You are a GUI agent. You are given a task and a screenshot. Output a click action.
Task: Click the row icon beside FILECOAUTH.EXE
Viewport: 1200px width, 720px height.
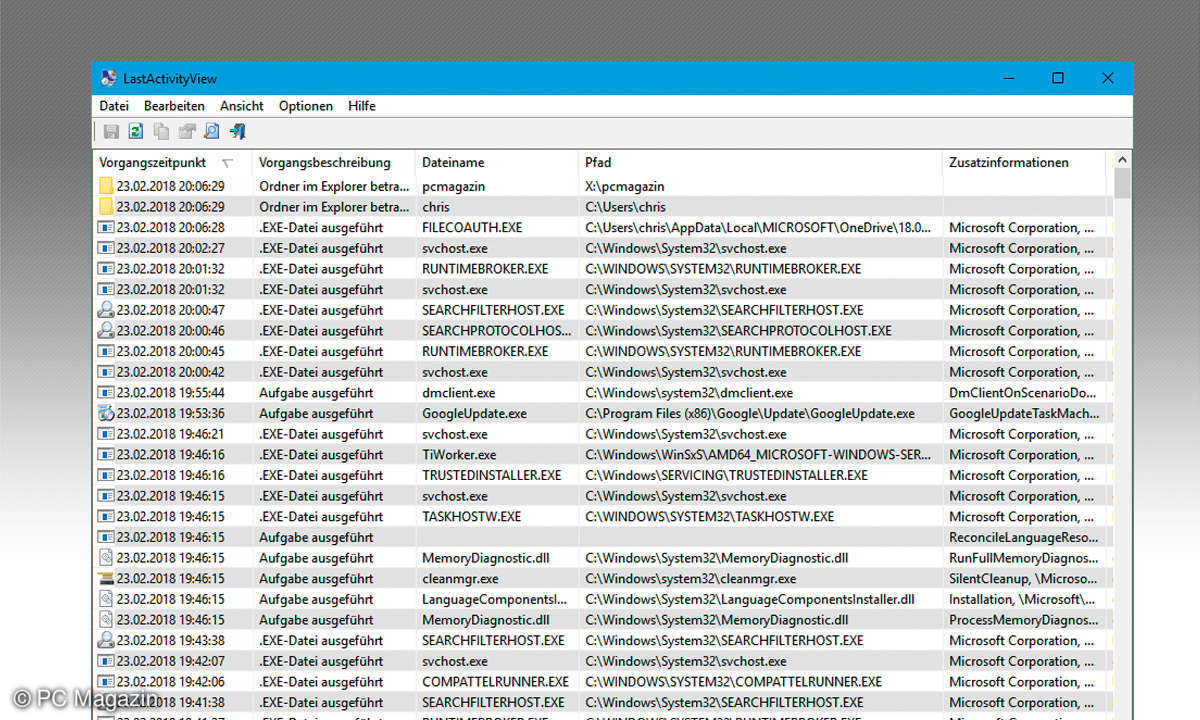[x=106, y=227]
